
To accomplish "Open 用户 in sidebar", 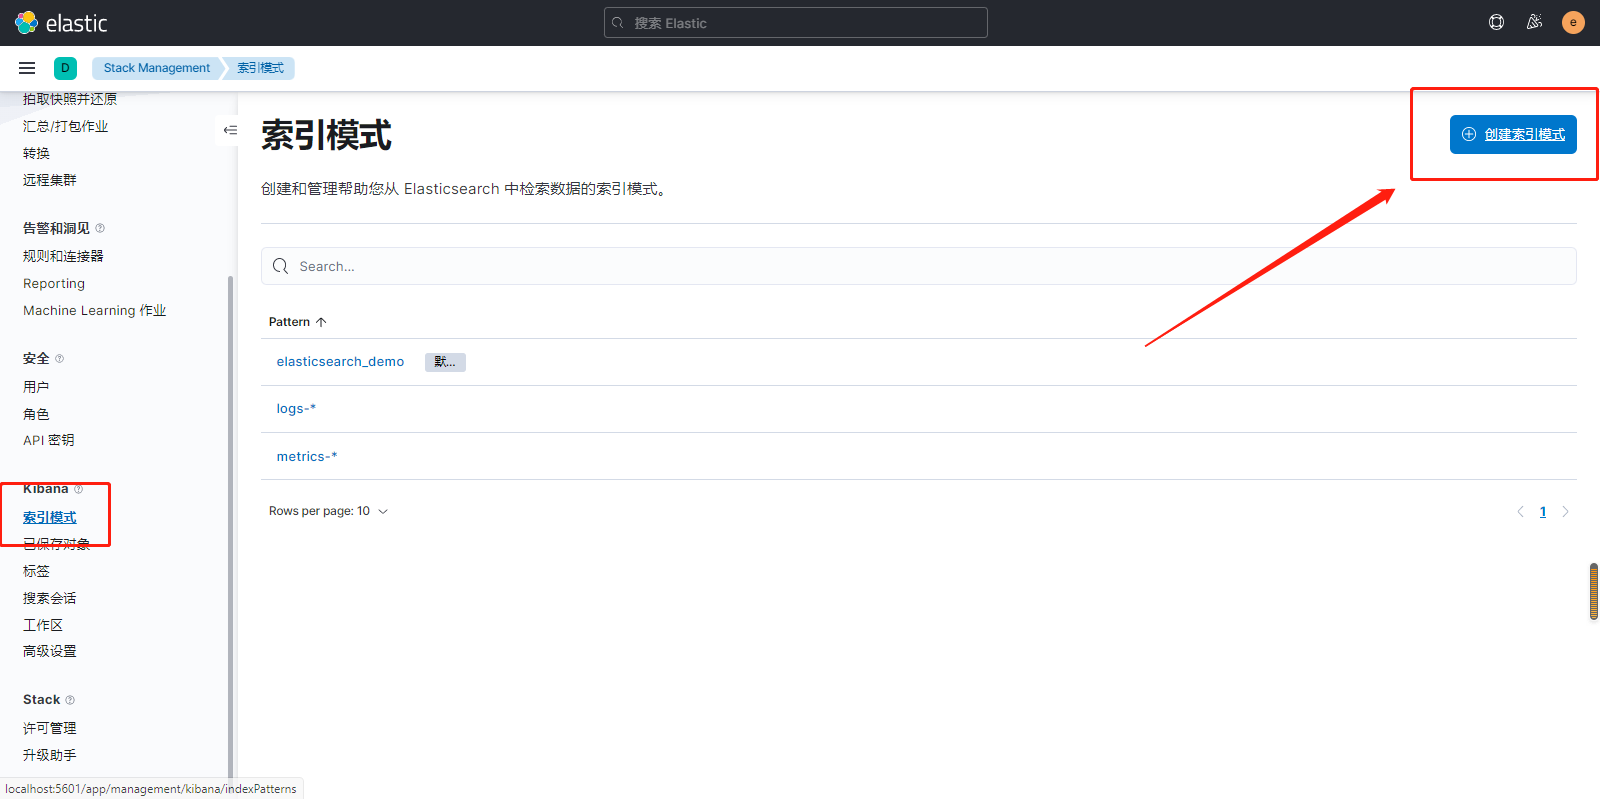I will pos(36,387).
